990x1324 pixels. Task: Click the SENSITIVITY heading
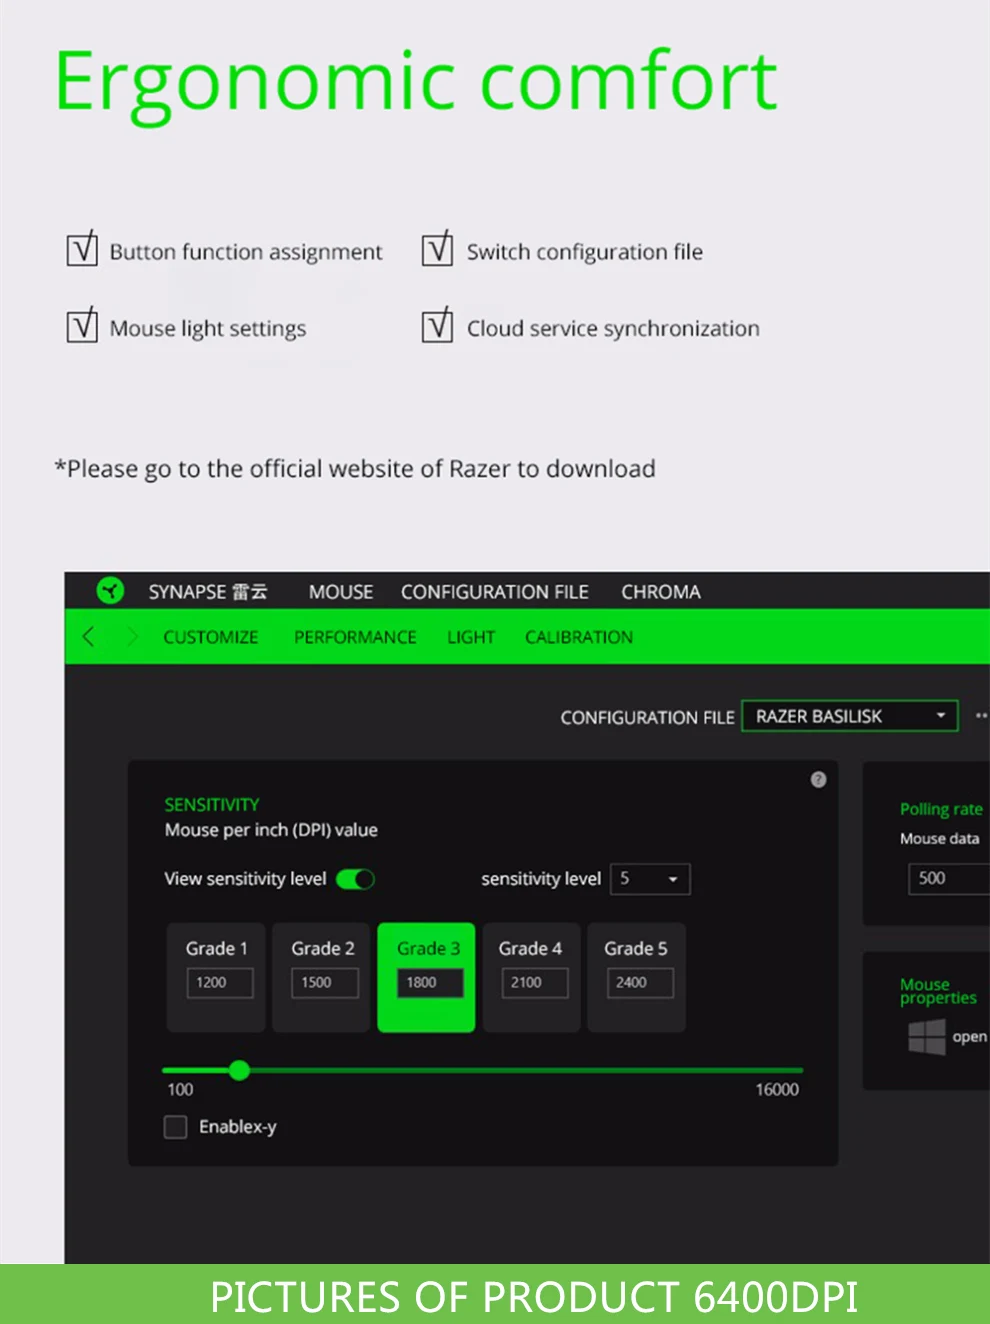[x=212, y=804]
